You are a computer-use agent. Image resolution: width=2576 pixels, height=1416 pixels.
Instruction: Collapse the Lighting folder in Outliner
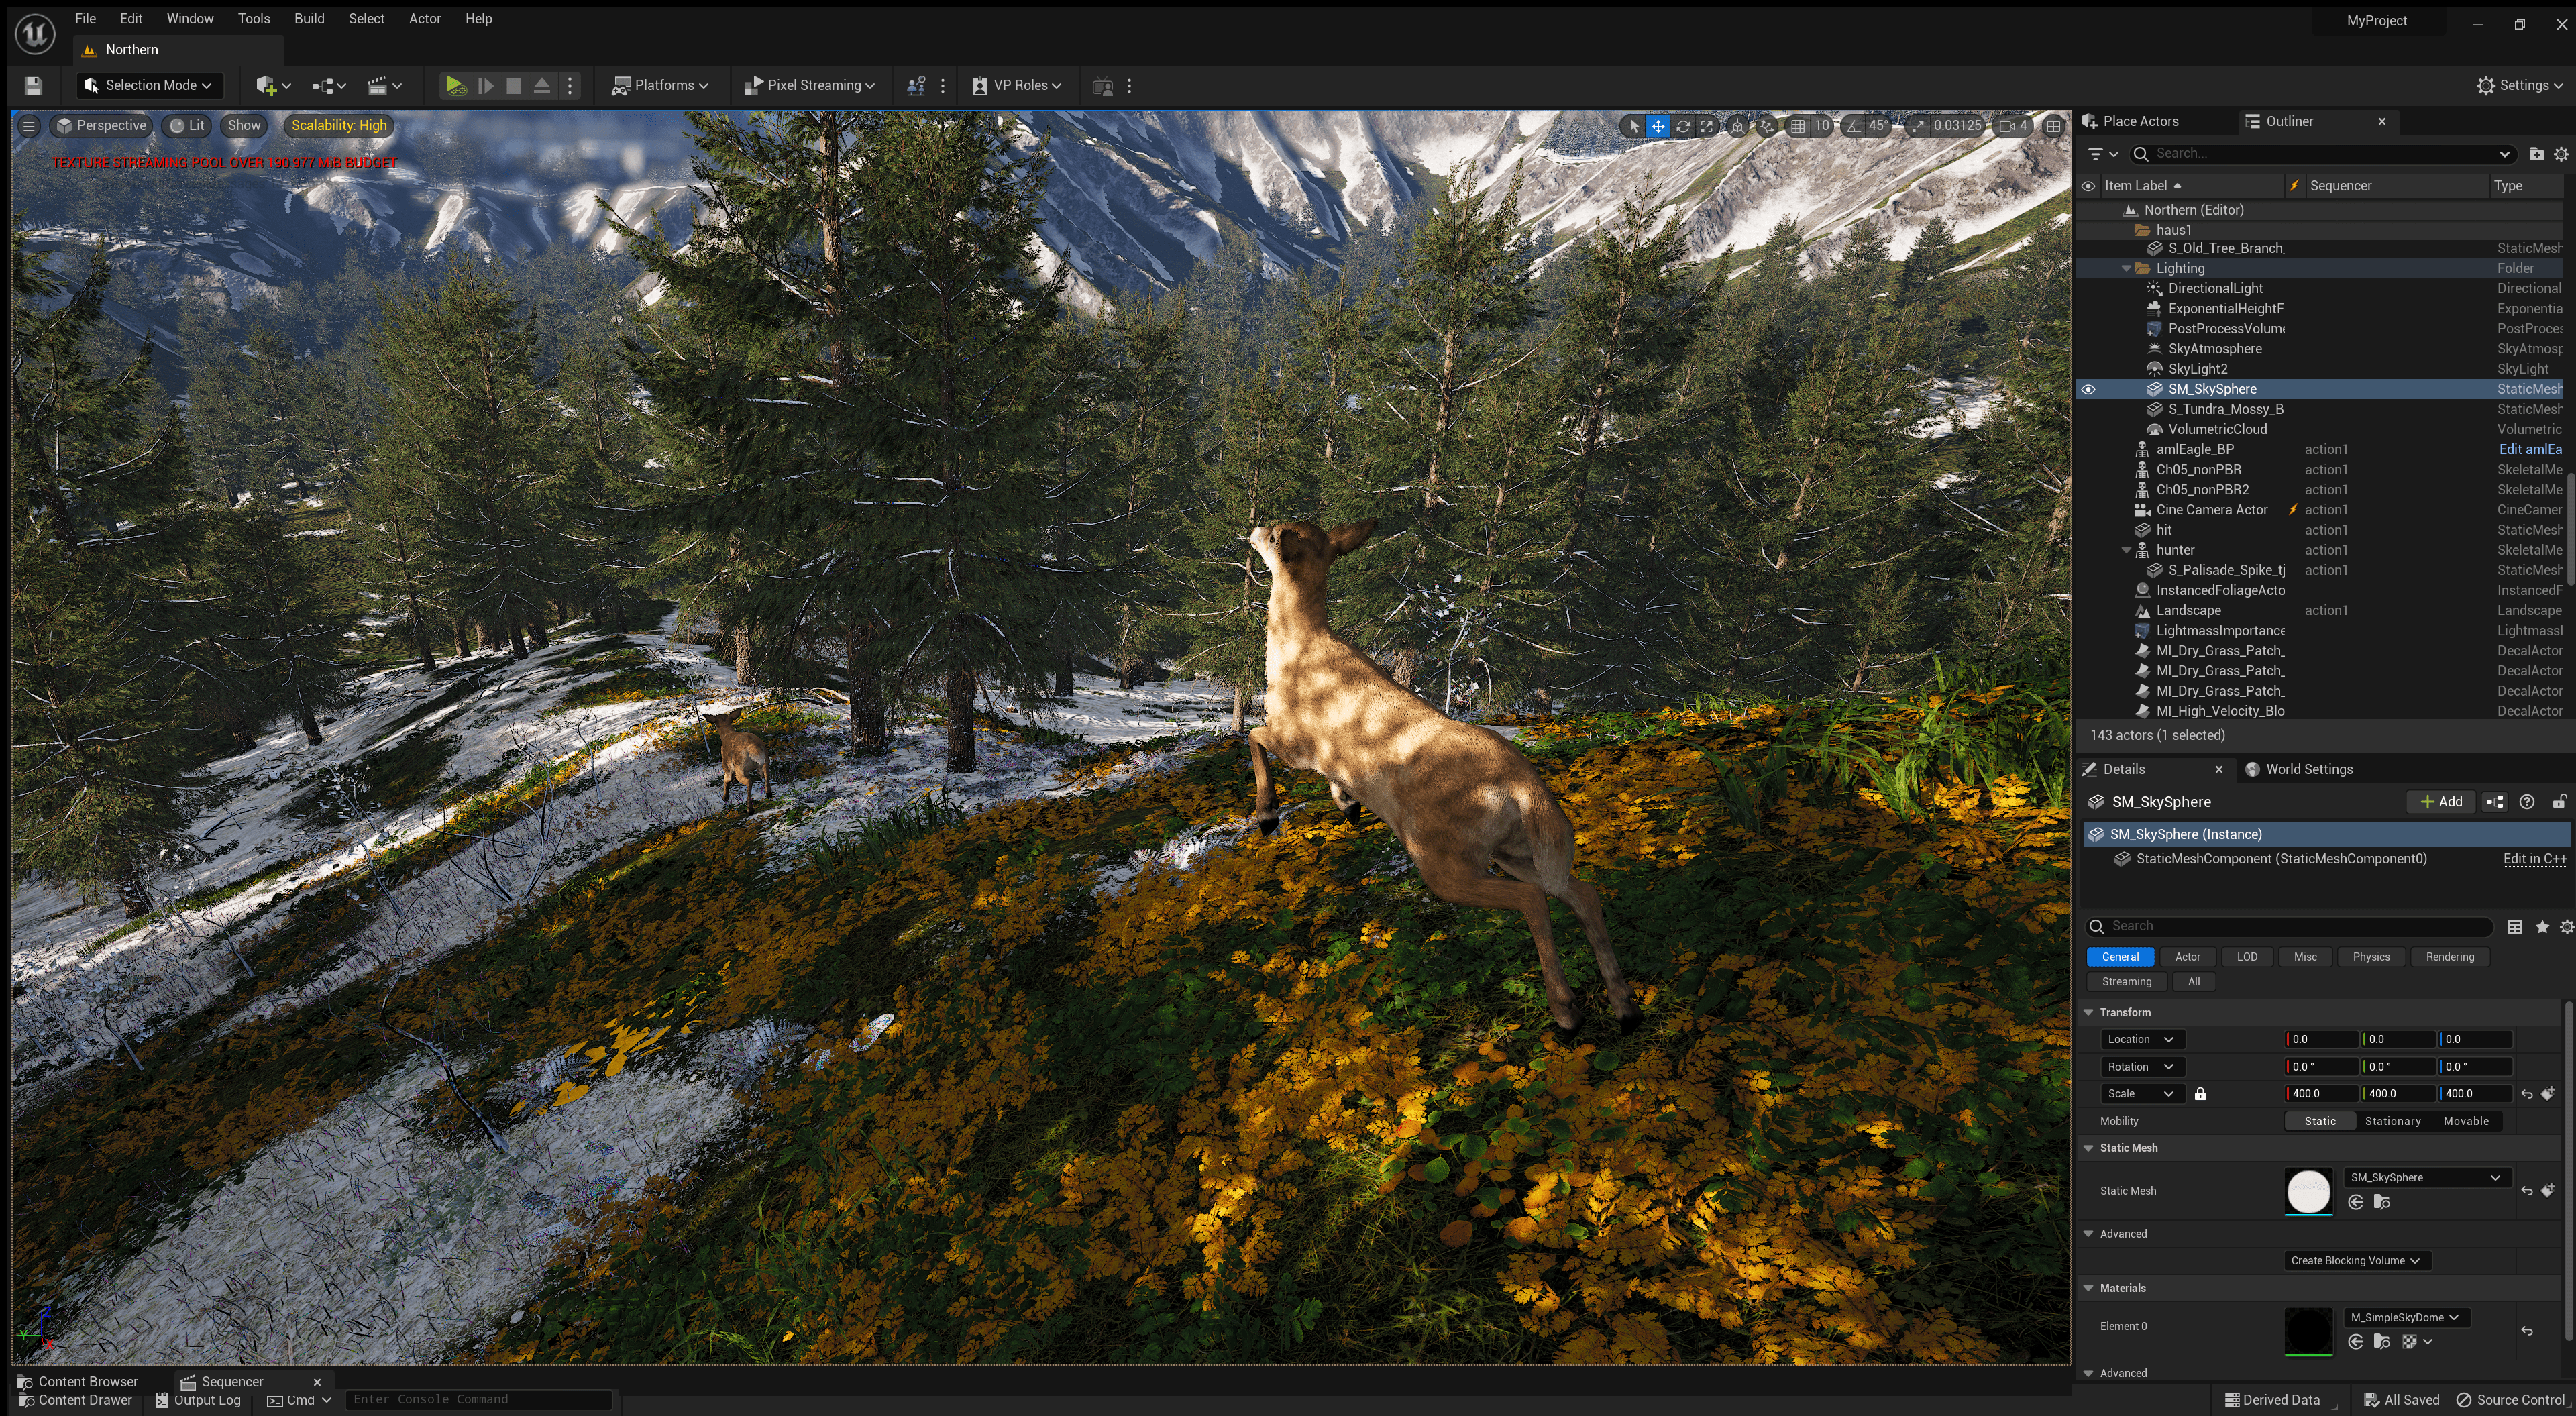coord(2127,269)
